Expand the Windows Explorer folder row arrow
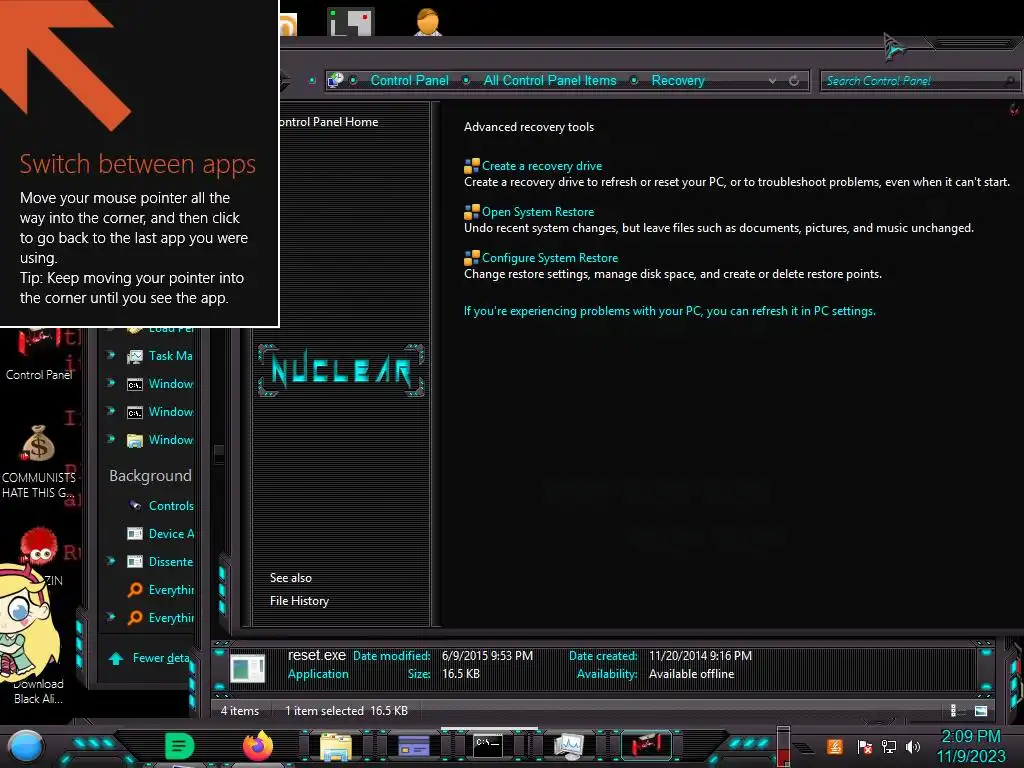 point(111,440)
